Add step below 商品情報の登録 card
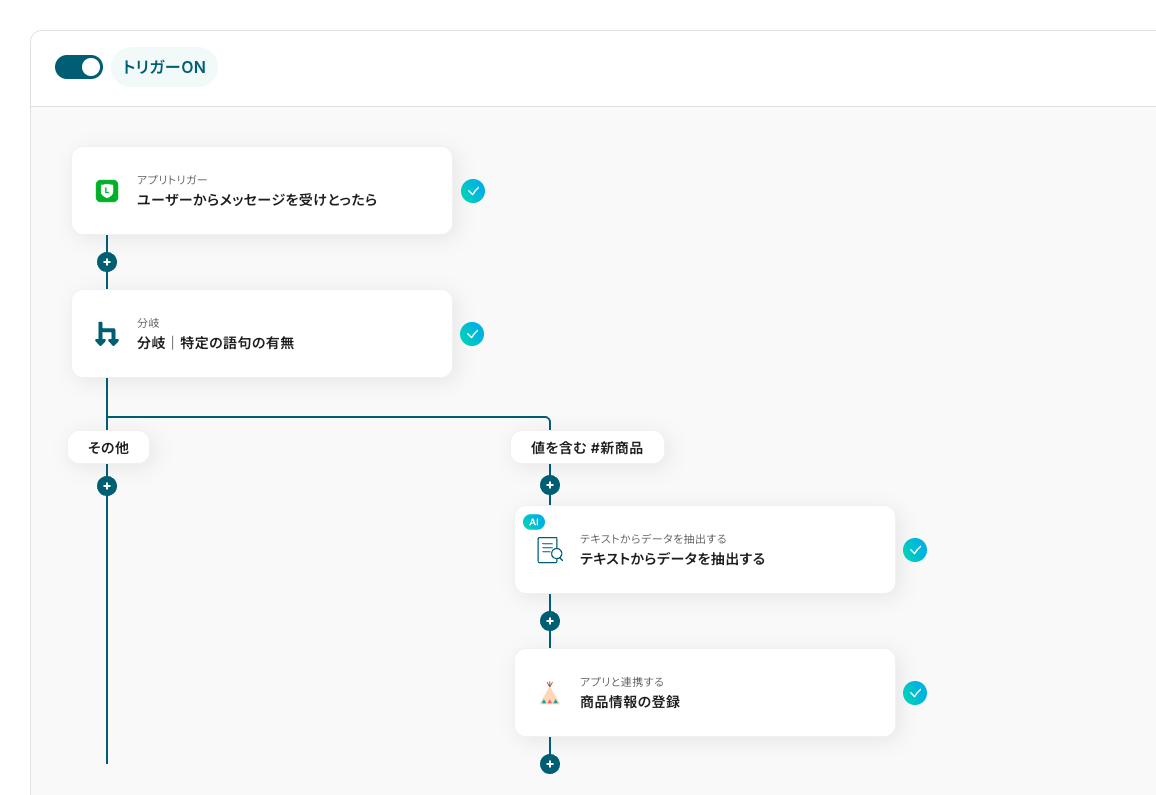Image resolution: width=1156 pixels, height=795 pixels. tap(550, 764)
